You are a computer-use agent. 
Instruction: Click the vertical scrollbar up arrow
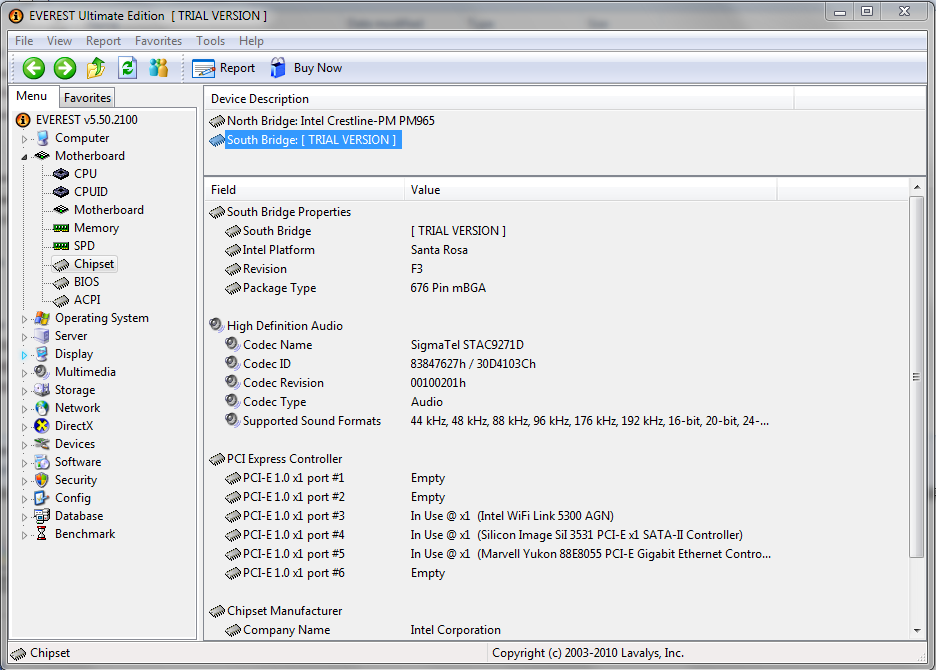coord(917,188)
